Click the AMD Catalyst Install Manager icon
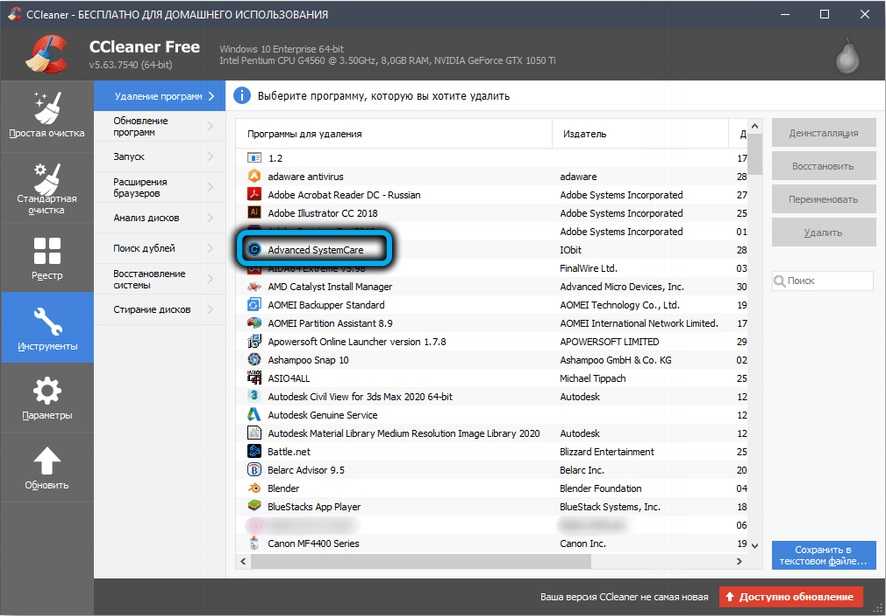 coord(254,287)
